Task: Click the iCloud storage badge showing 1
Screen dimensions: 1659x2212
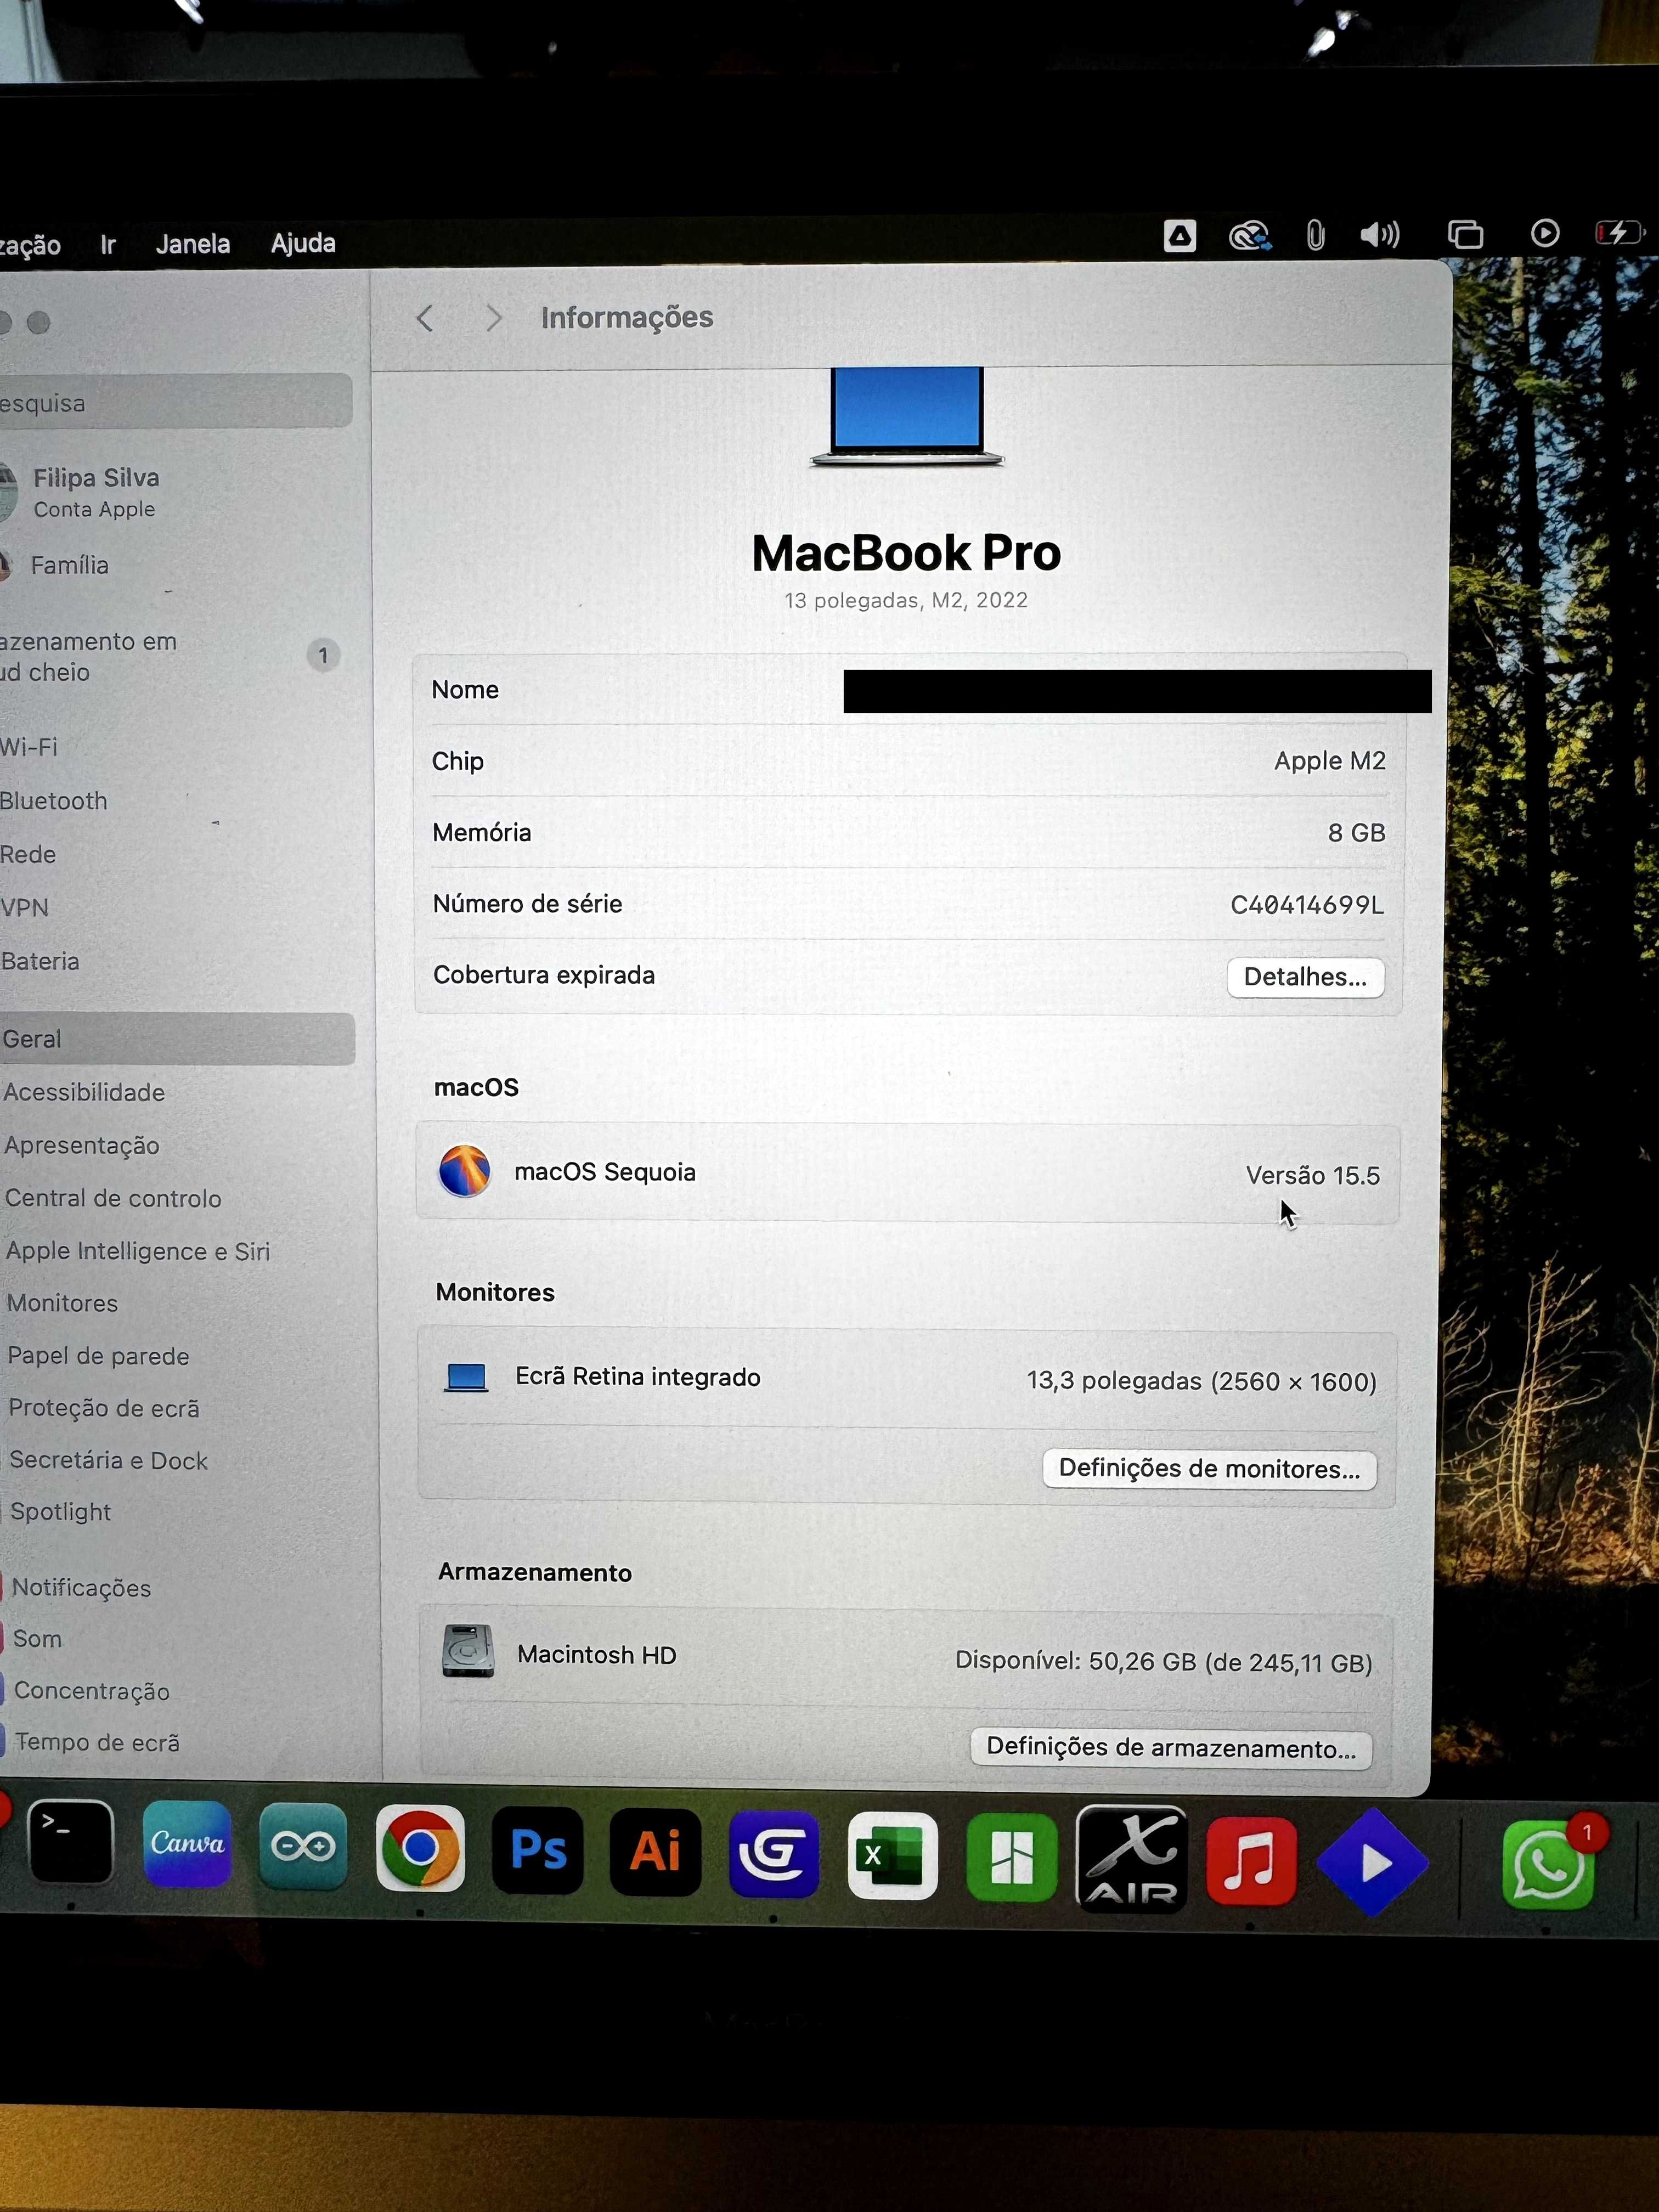Action: point(323,656)
